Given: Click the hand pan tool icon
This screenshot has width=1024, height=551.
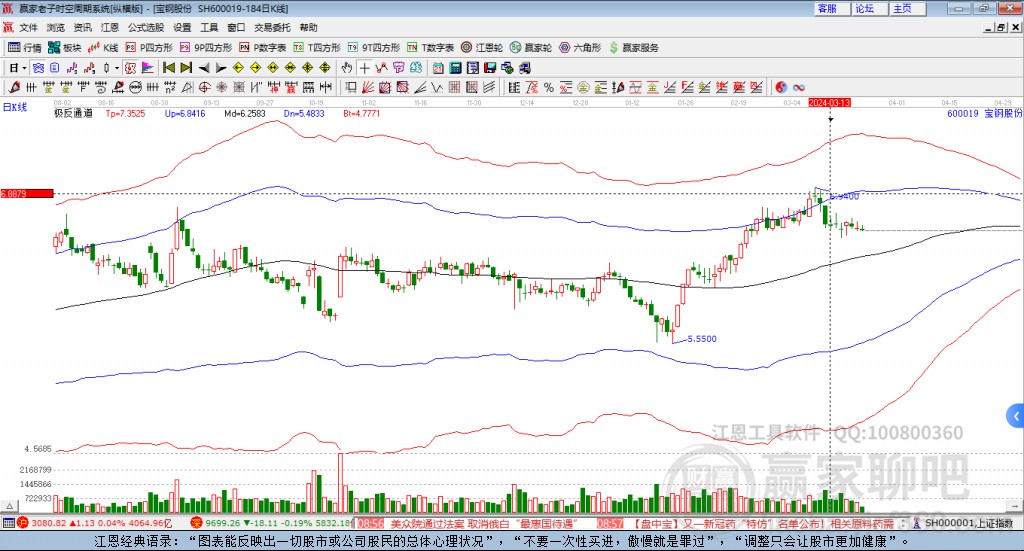Looking at the screenshot, I should point(347,68).
